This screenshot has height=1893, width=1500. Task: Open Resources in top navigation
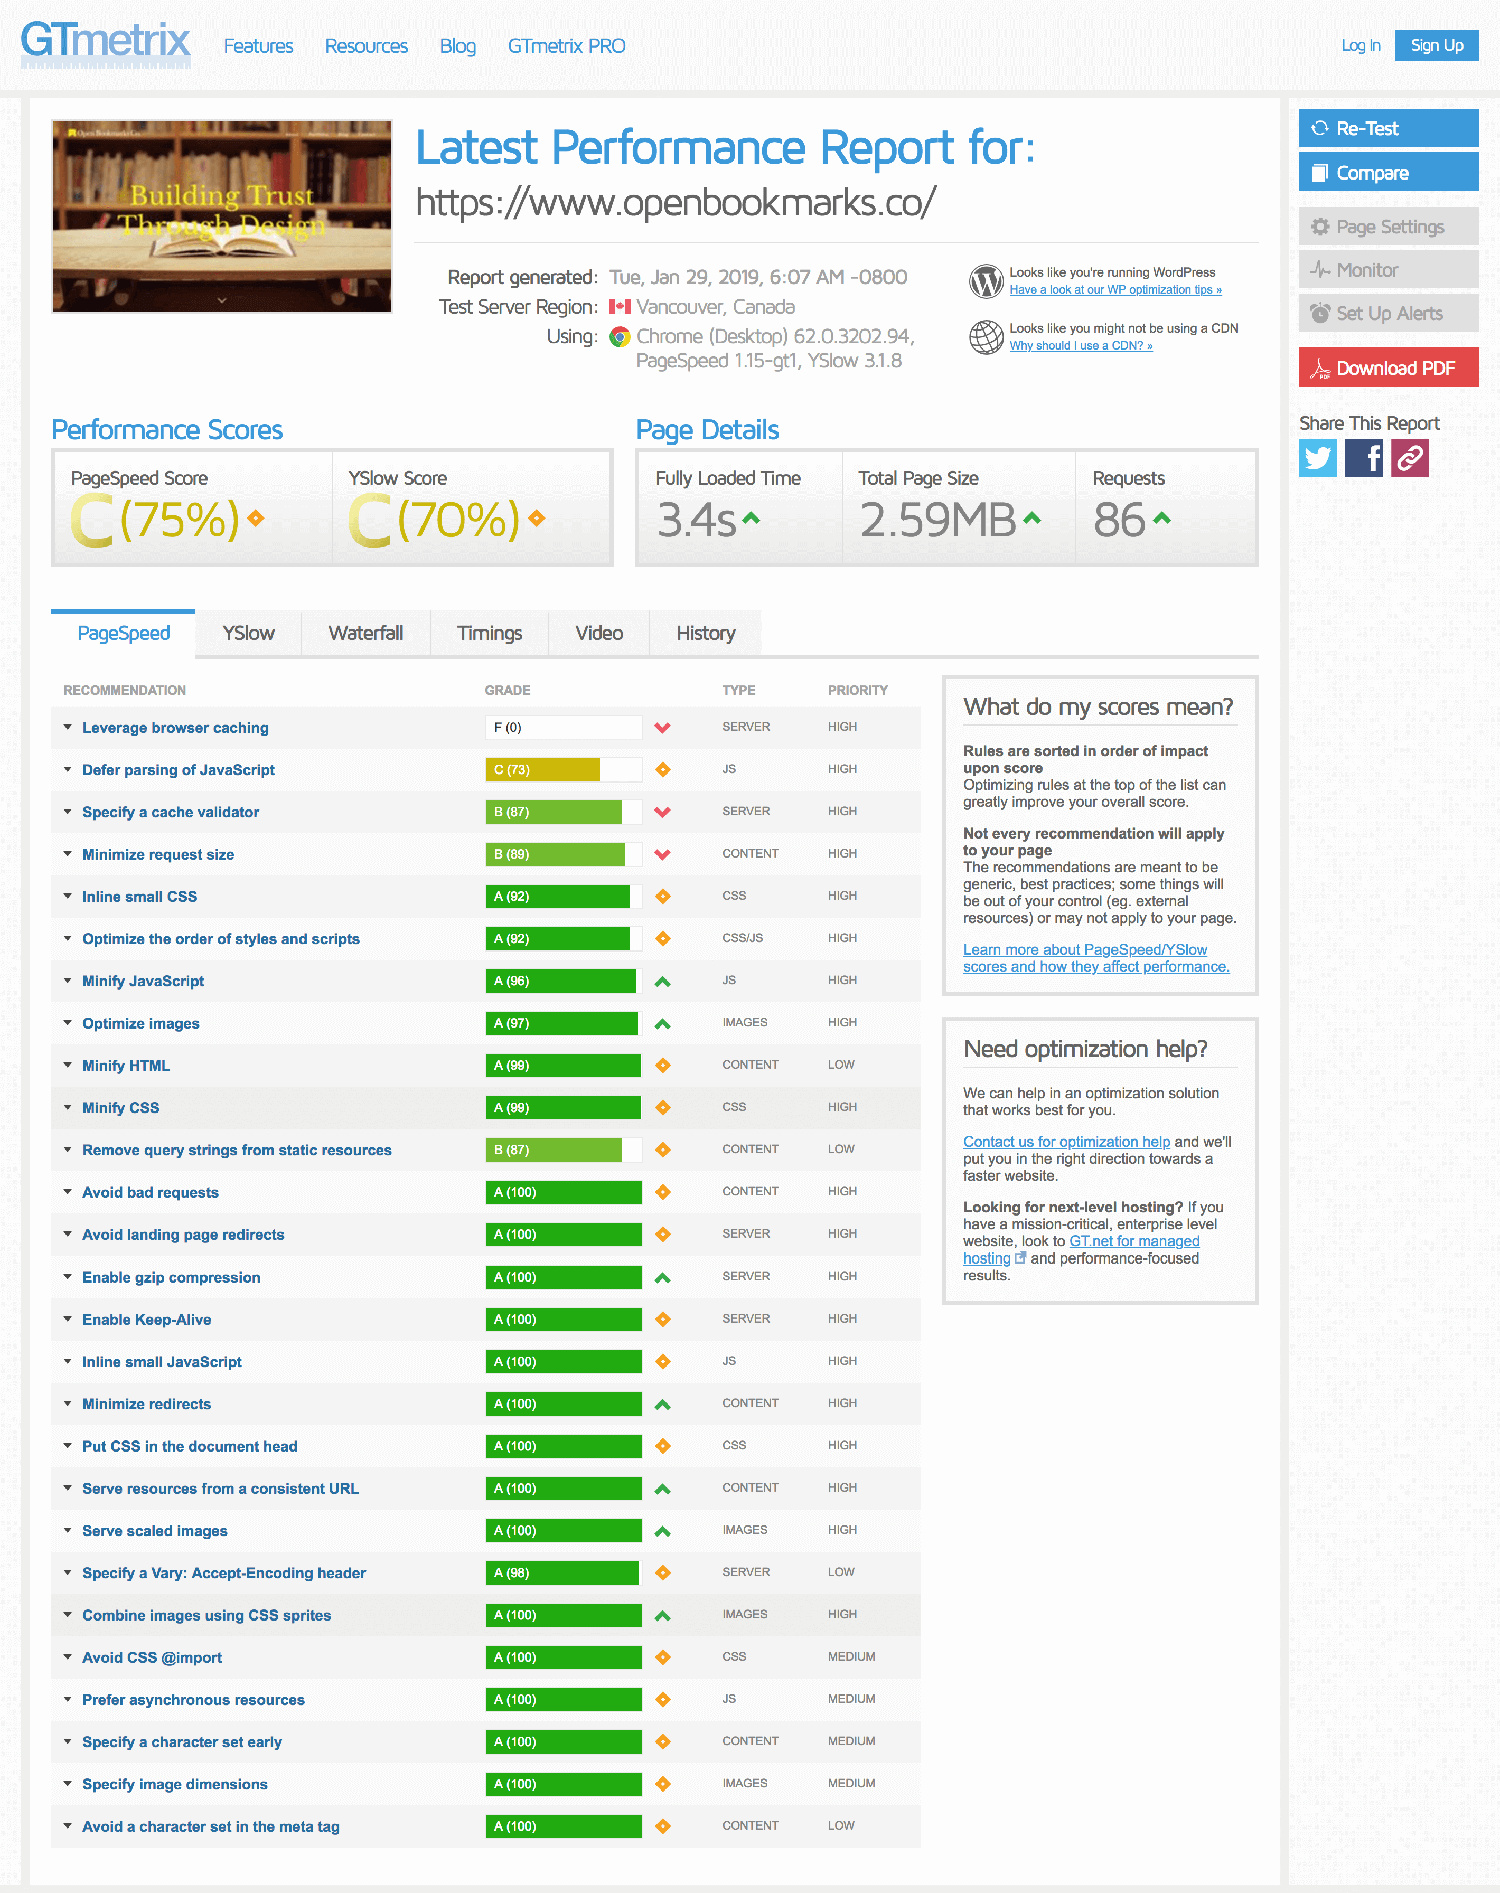pyautogui.click(x=366, y=46)
